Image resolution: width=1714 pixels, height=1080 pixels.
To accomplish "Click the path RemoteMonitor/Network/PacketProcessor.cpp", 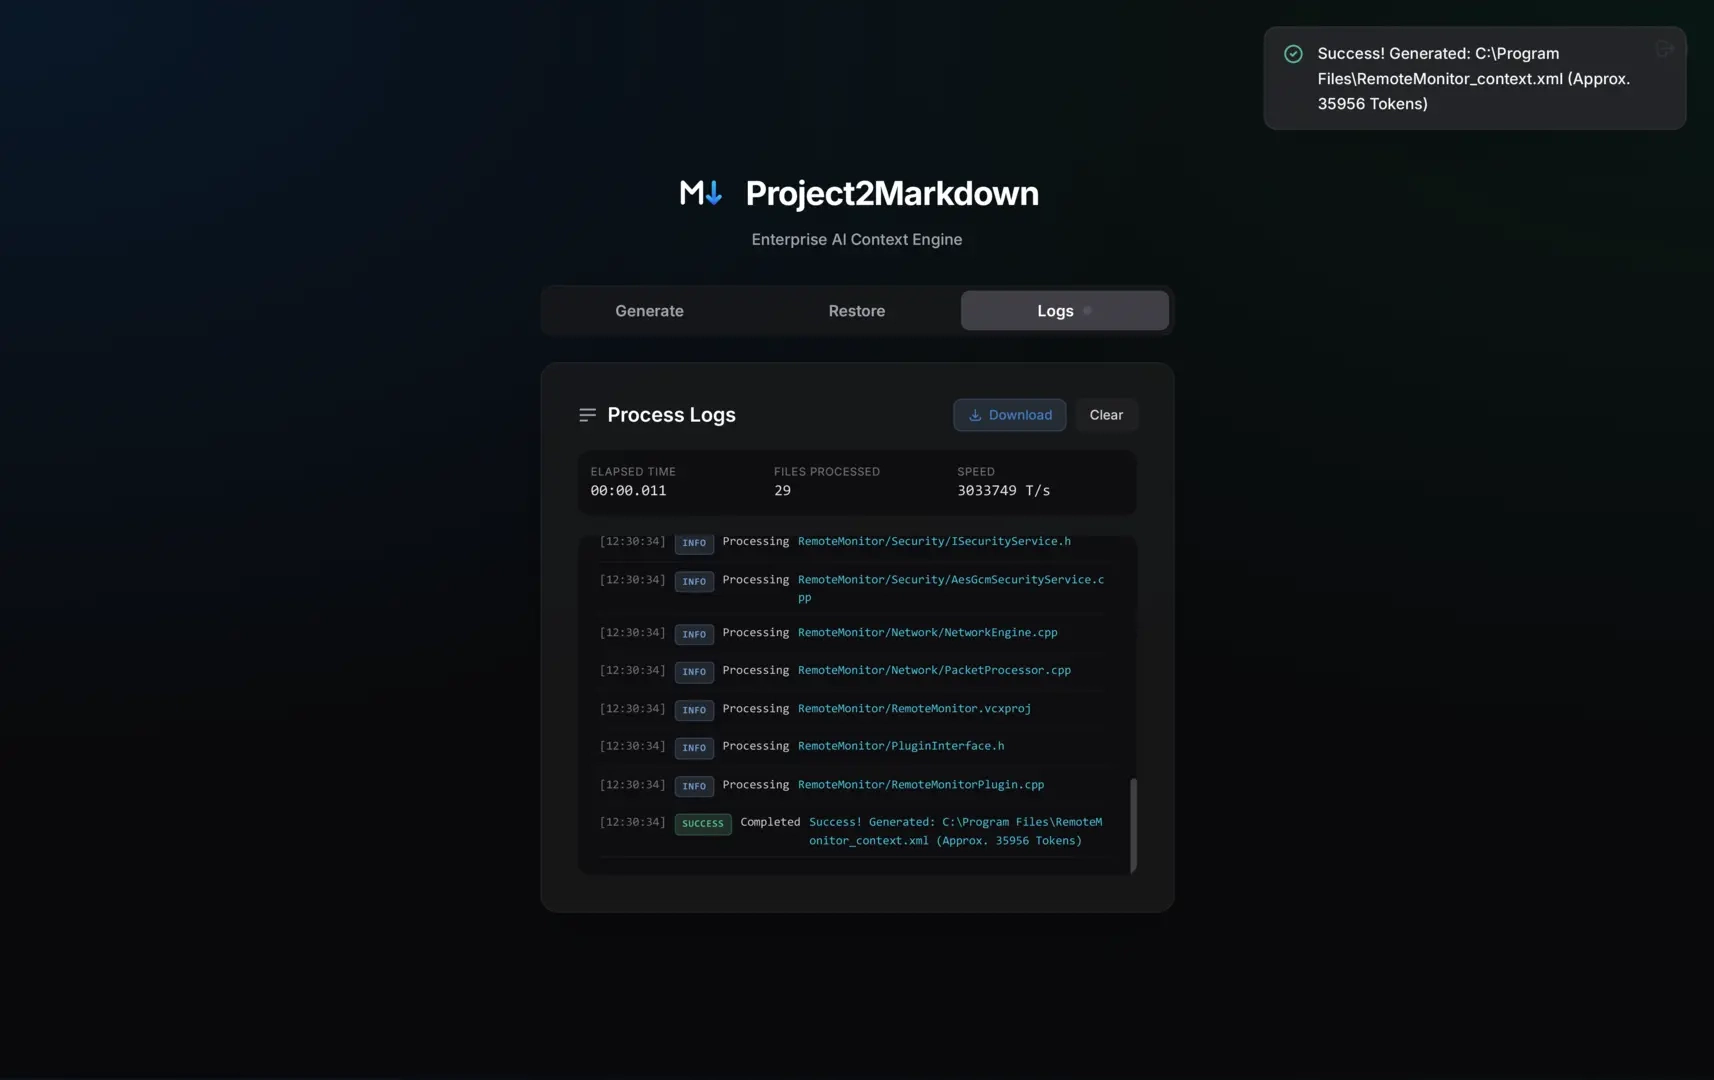I will (x=934, y=670).
